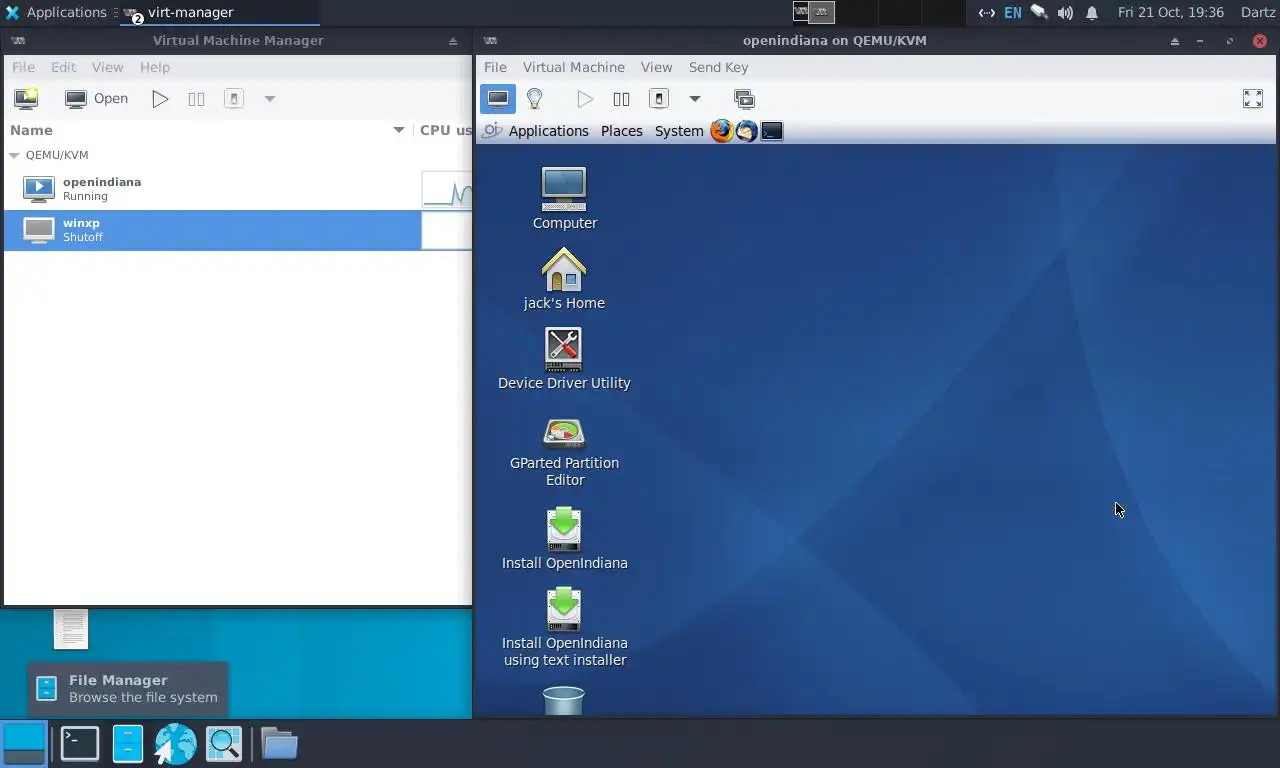Select the Computer desktop icon
This screenshot has width=1280, height=768.
point(564,198)
